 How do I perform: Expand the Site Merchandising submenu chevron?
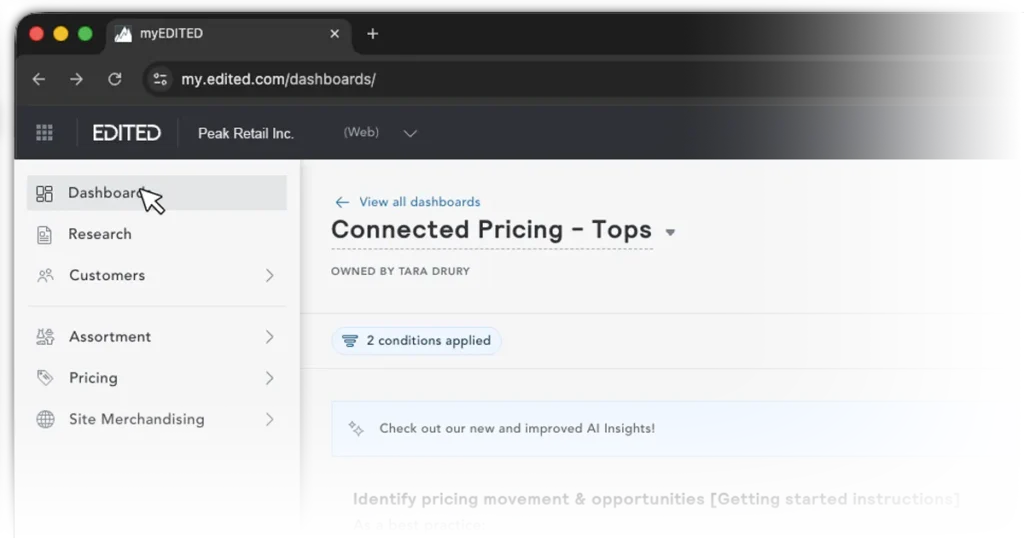click(x=269, y=420)
